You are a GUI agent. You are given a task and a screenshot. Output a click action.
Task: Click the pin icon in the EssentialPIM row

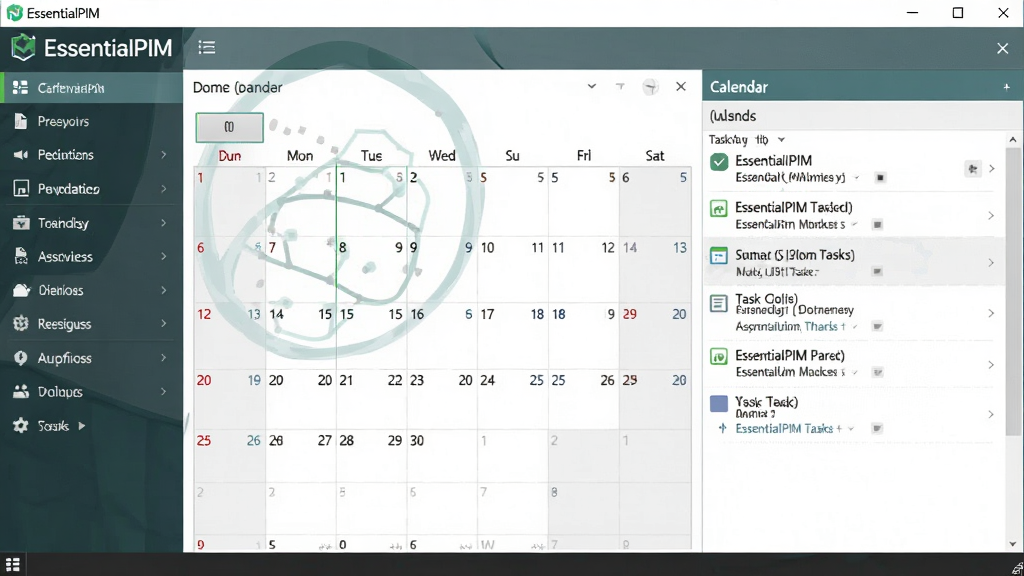pos(972,169)
